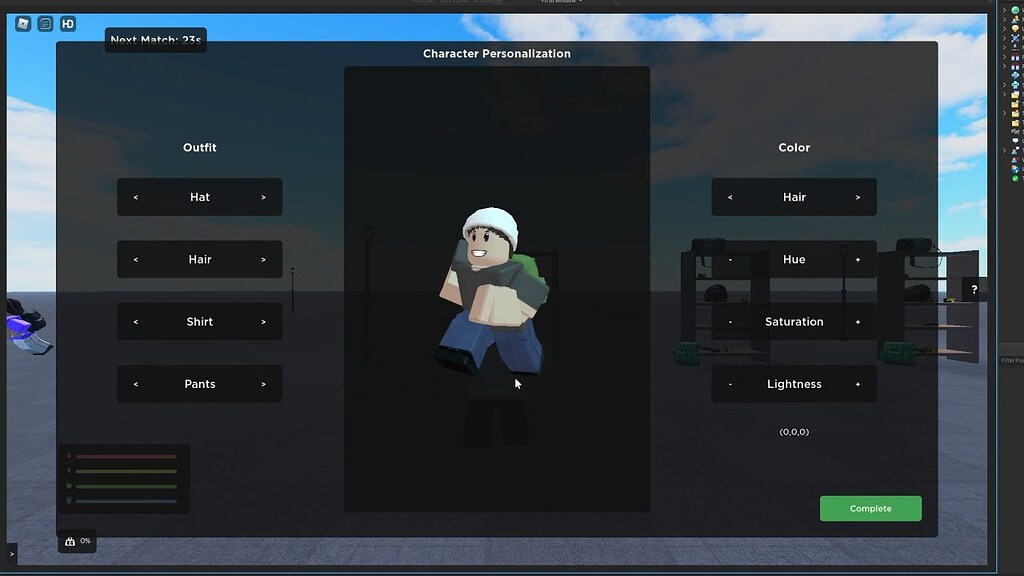The width and height of the screenshot is (1024, 576).
Task: Select next Hat with right arrow
Action: point(263,197)
